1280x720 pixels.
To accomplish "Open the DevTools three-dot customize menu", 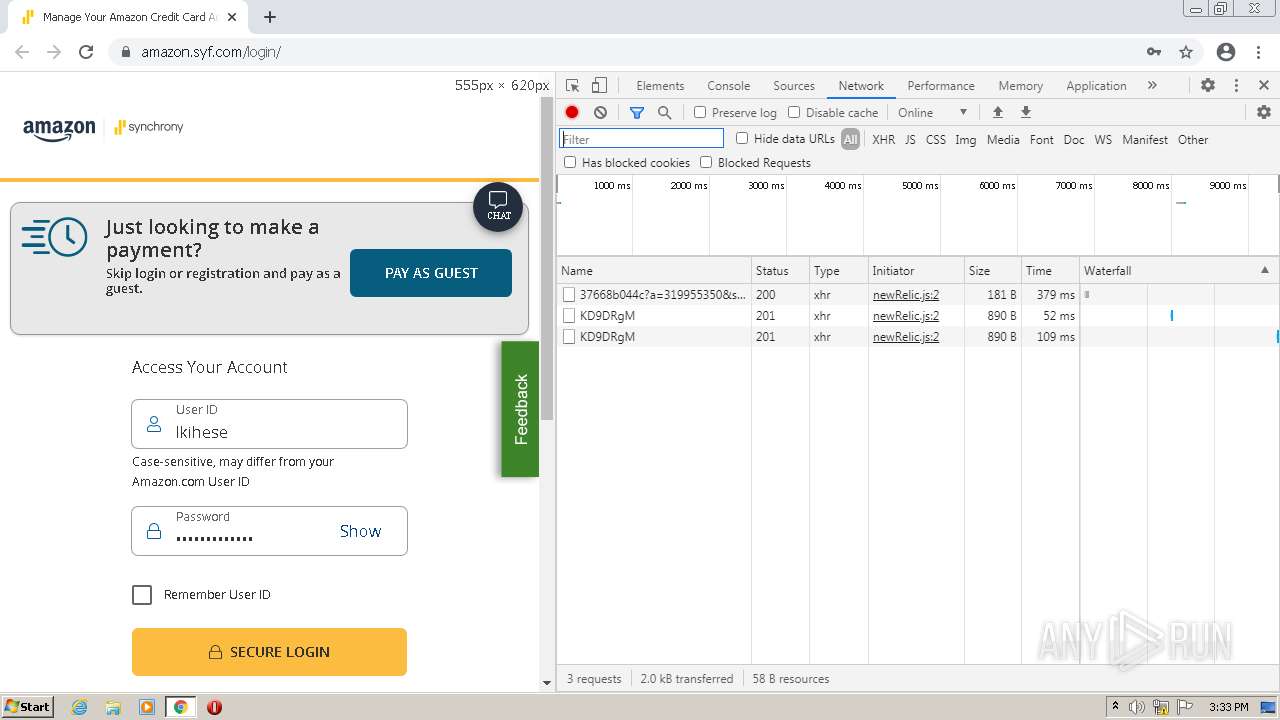I will coord(1236,86).
